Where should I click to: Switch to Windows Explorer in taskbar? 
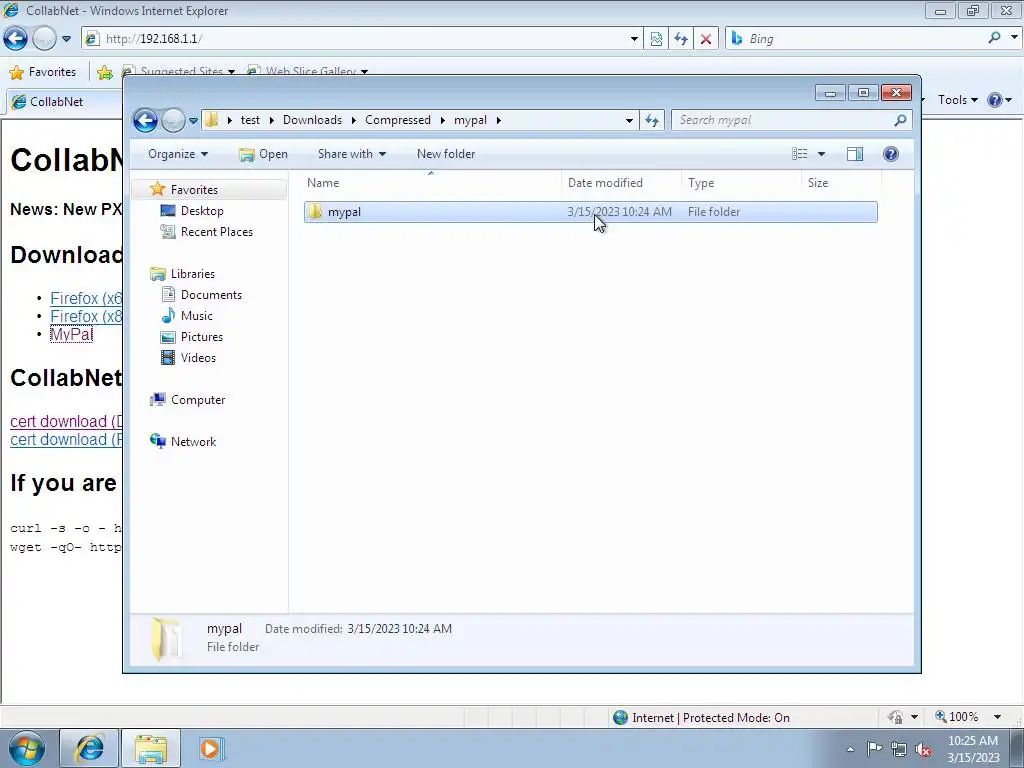tap(151, 748)
